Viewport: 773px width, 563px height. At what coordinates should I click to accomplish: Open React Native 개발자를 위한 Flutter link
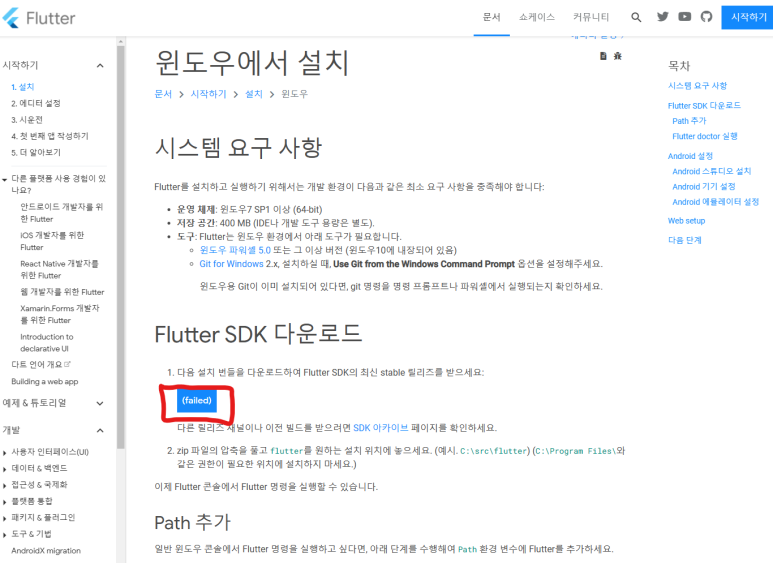click(x=59, y=270)
